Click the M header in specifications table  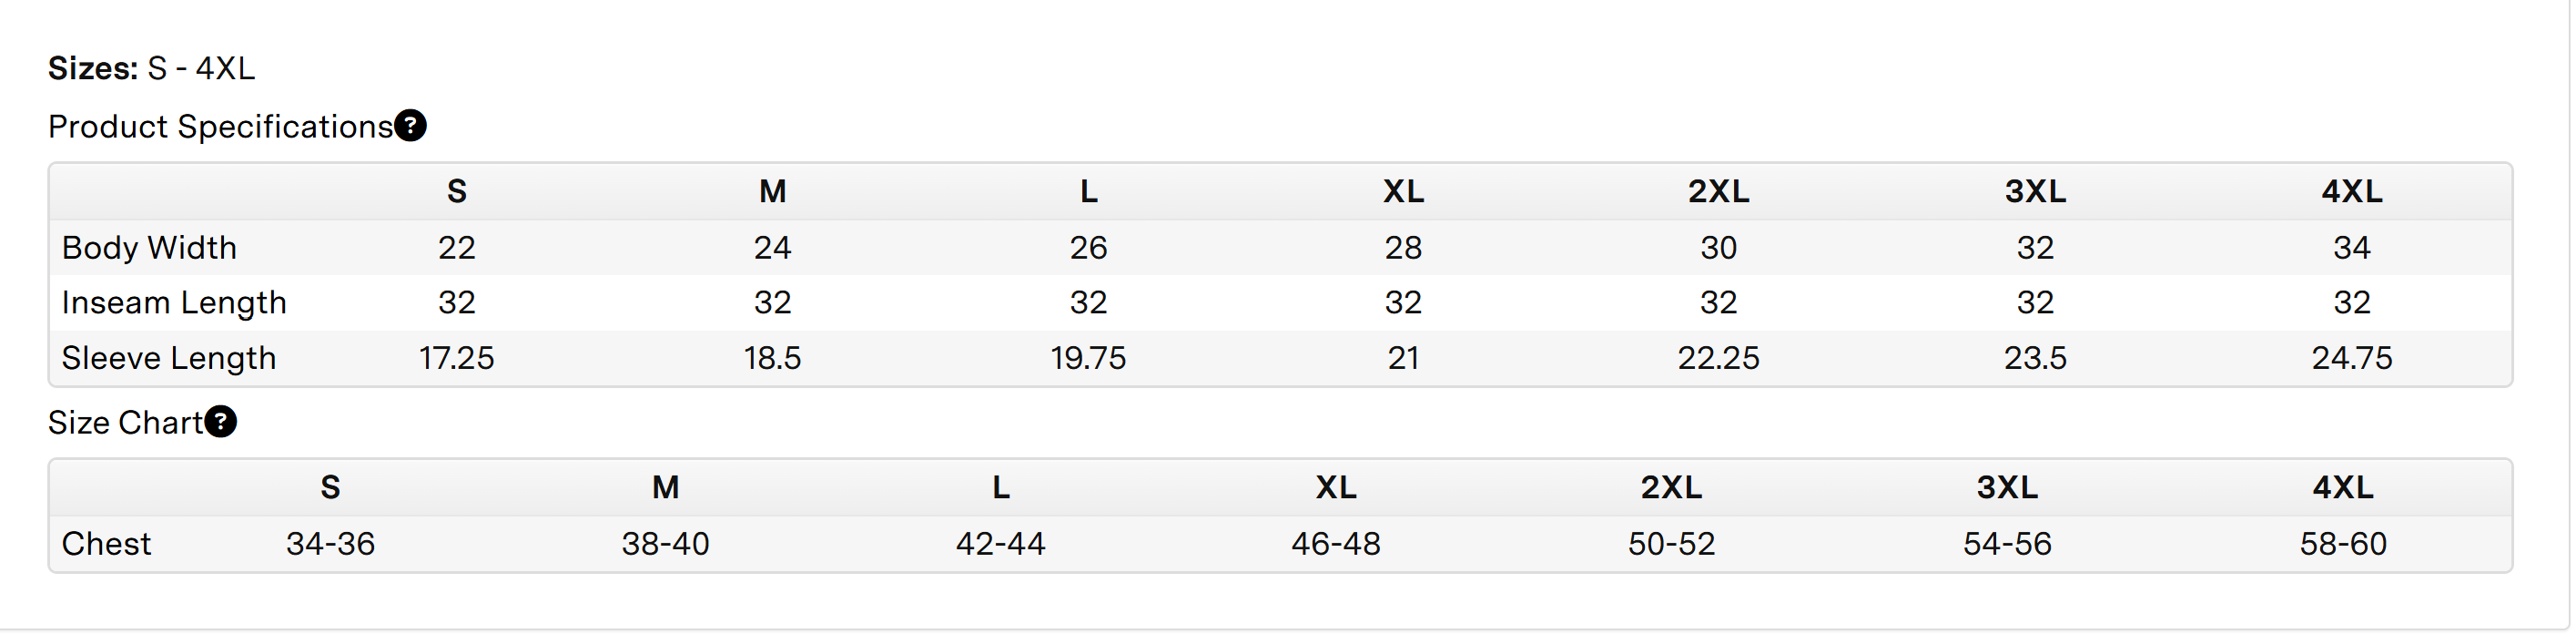tap(772, 191)
